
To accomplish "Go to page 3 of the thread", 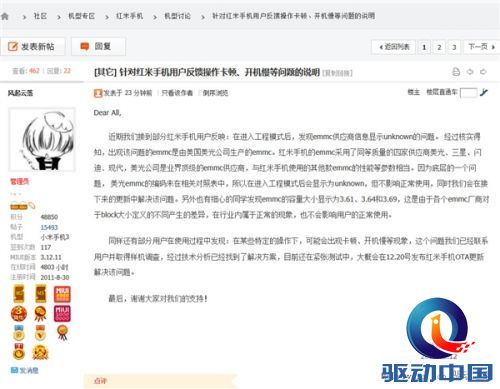I will coord(454,47).
